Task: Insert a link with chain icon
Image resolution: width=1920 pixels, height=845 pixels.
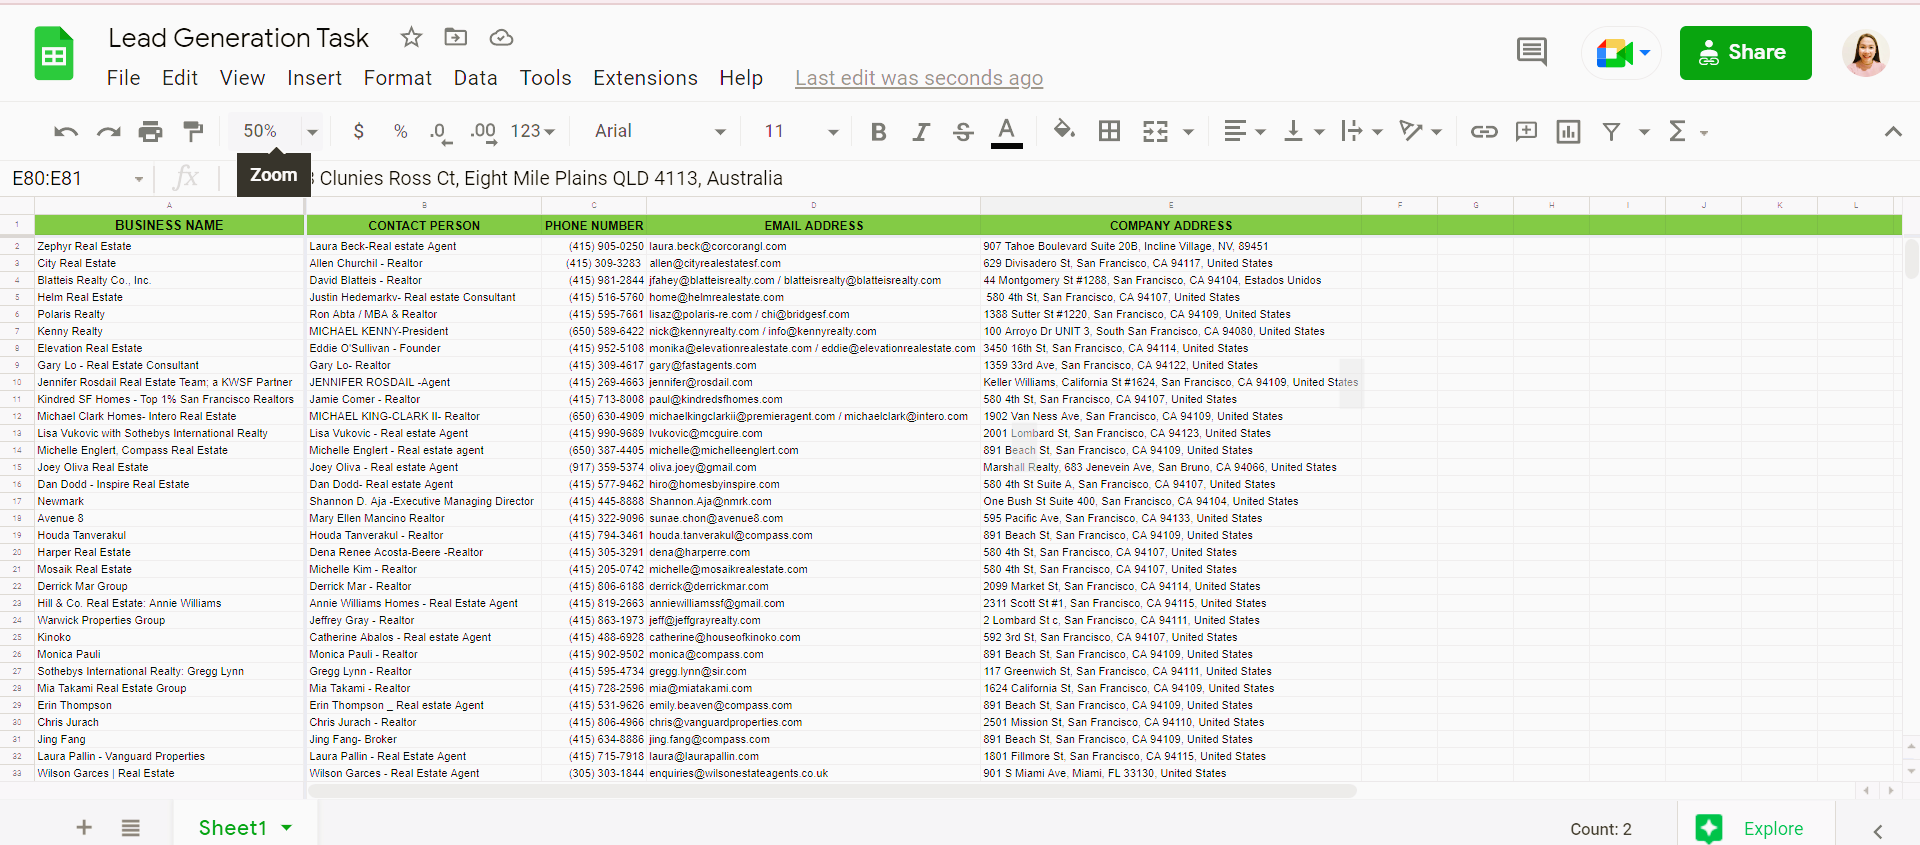Action: pos(1484,131)
